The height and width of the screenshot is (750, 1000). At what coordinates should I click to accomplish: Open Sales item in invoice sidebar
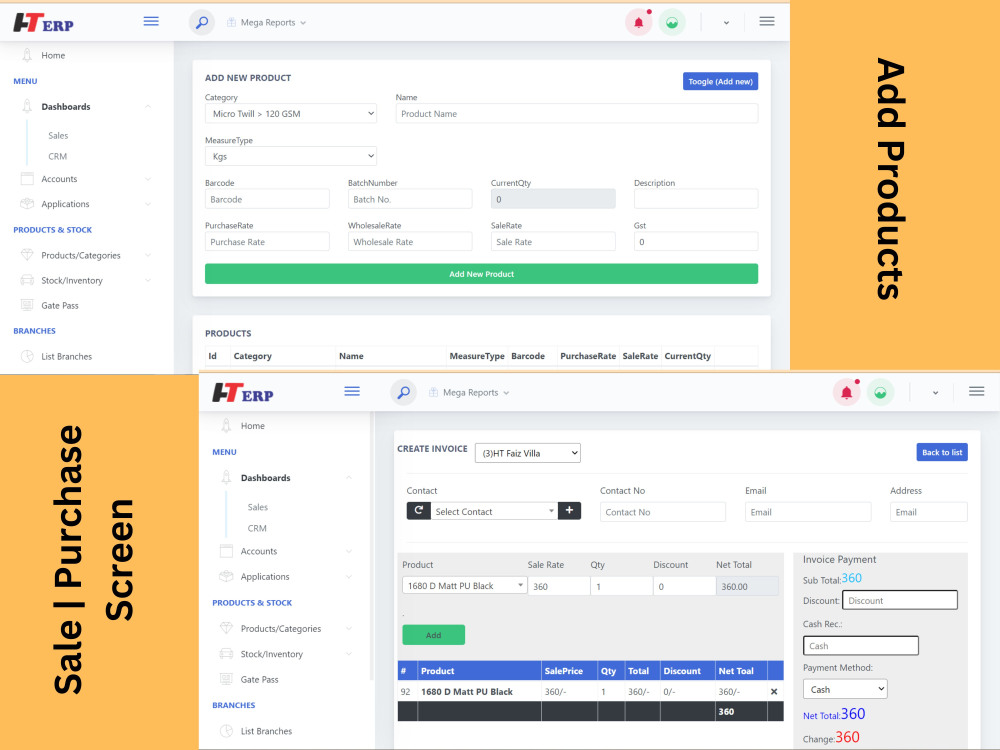click(258, 507)
